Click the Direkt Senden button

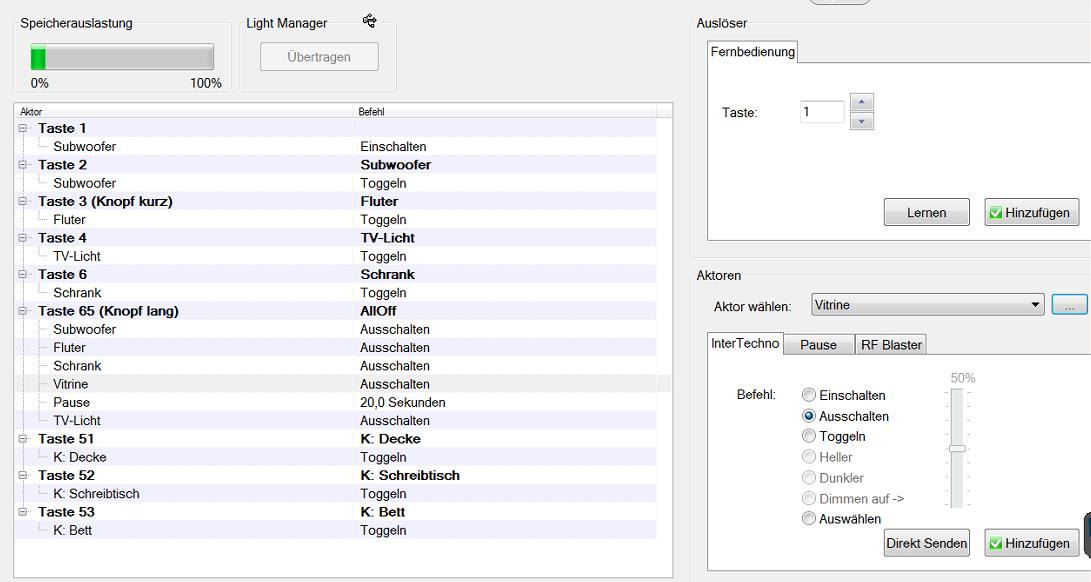click(926, 543)
